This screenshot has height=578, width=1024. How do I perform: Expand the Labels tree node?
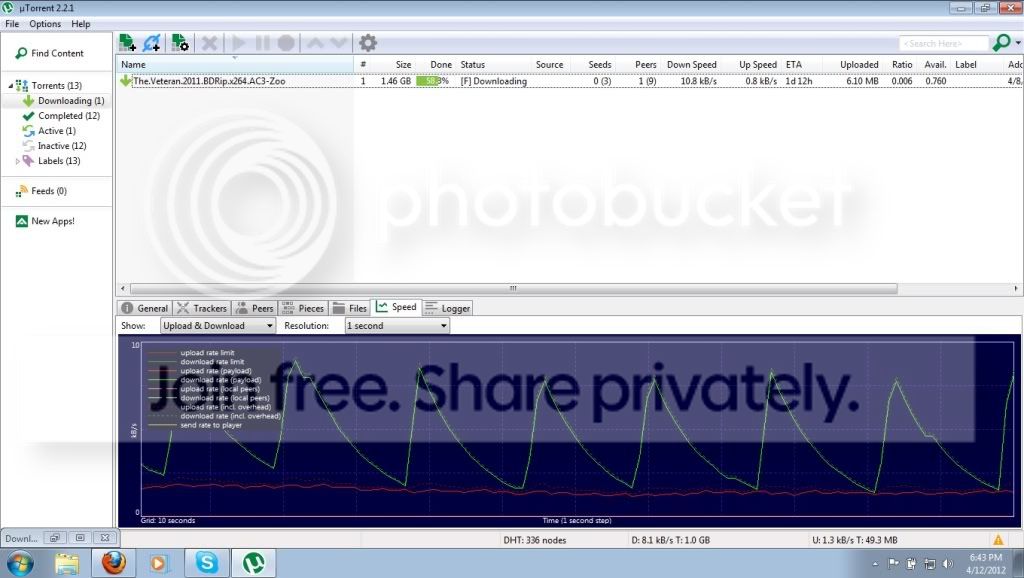(18, 161)
